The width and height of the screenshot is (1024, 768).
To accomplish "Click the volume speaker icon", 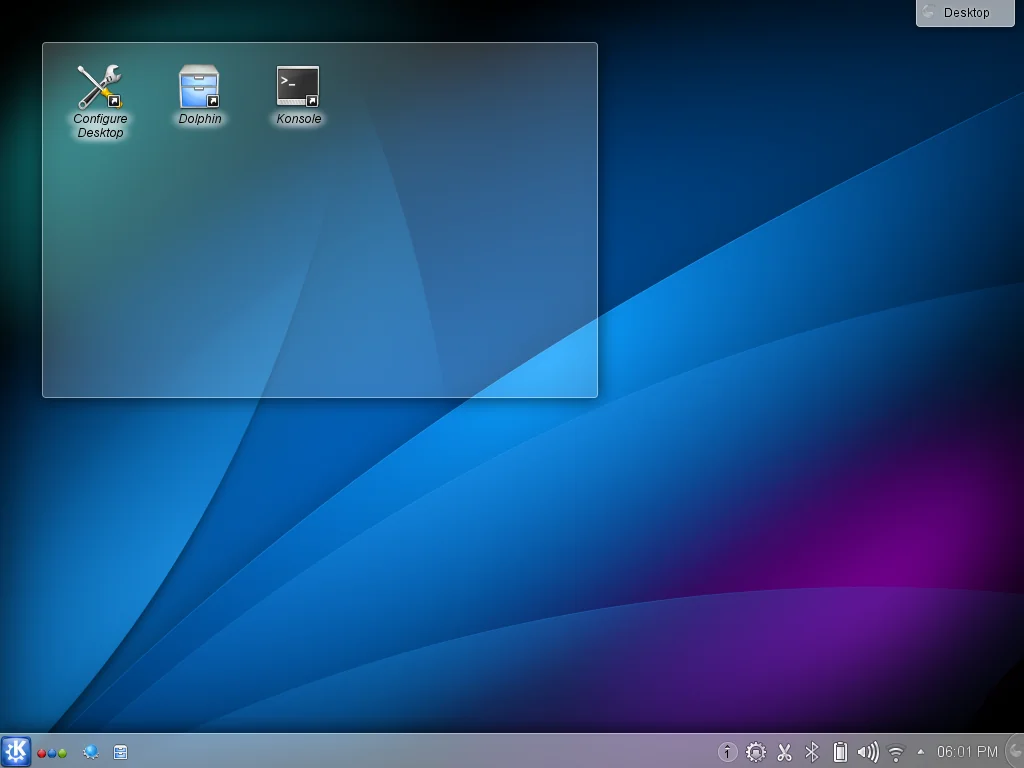I will point(868,752).
